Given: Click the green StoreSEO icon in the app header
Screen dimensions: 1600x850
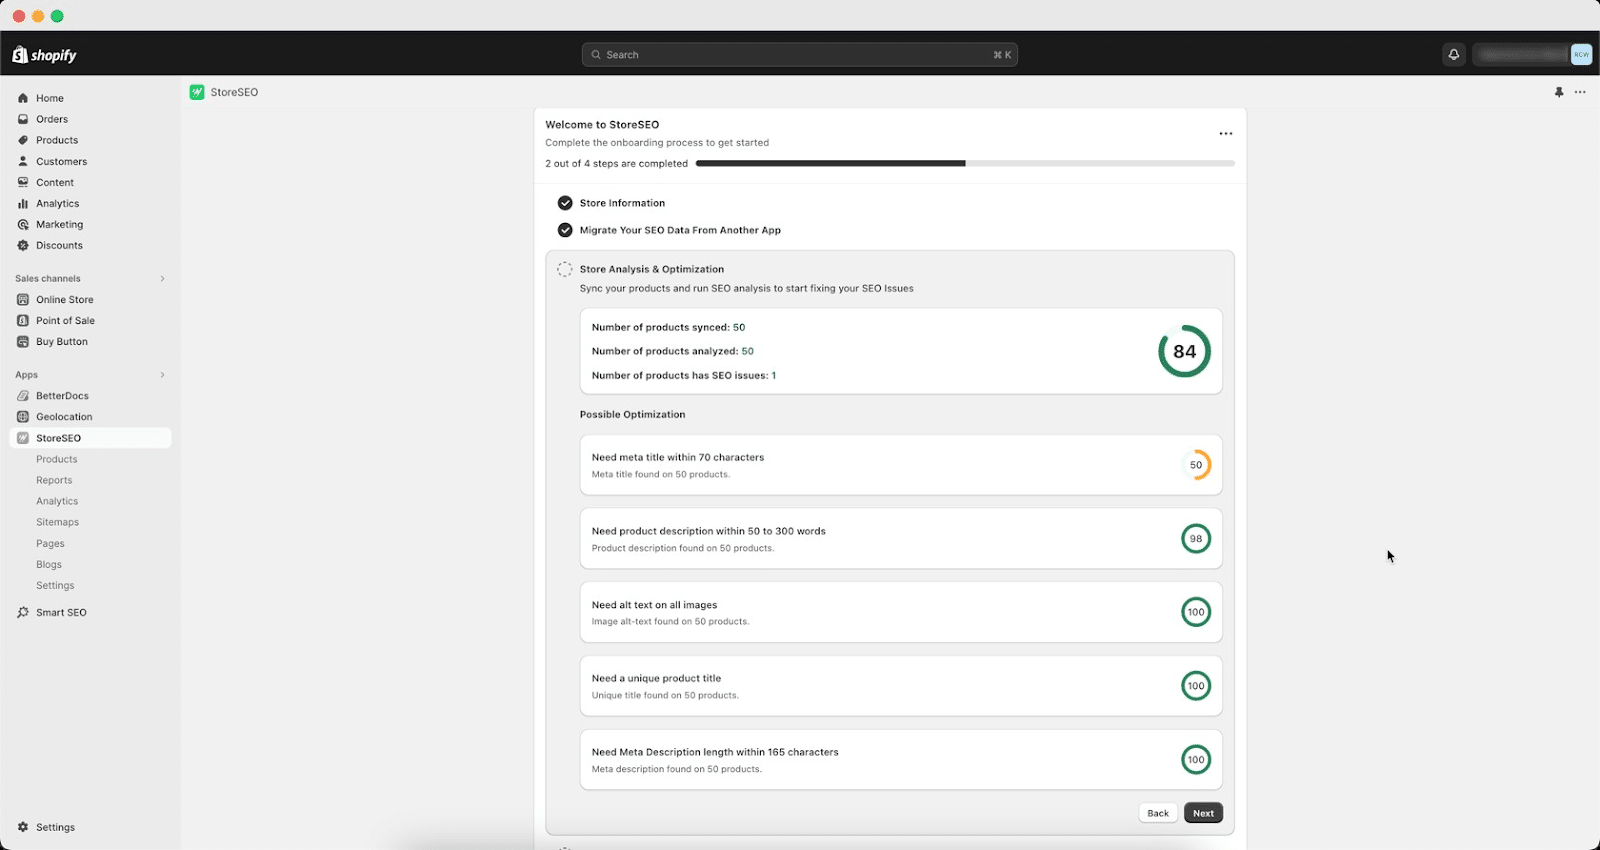Looking at the screenshot, I should click(197, 92).
